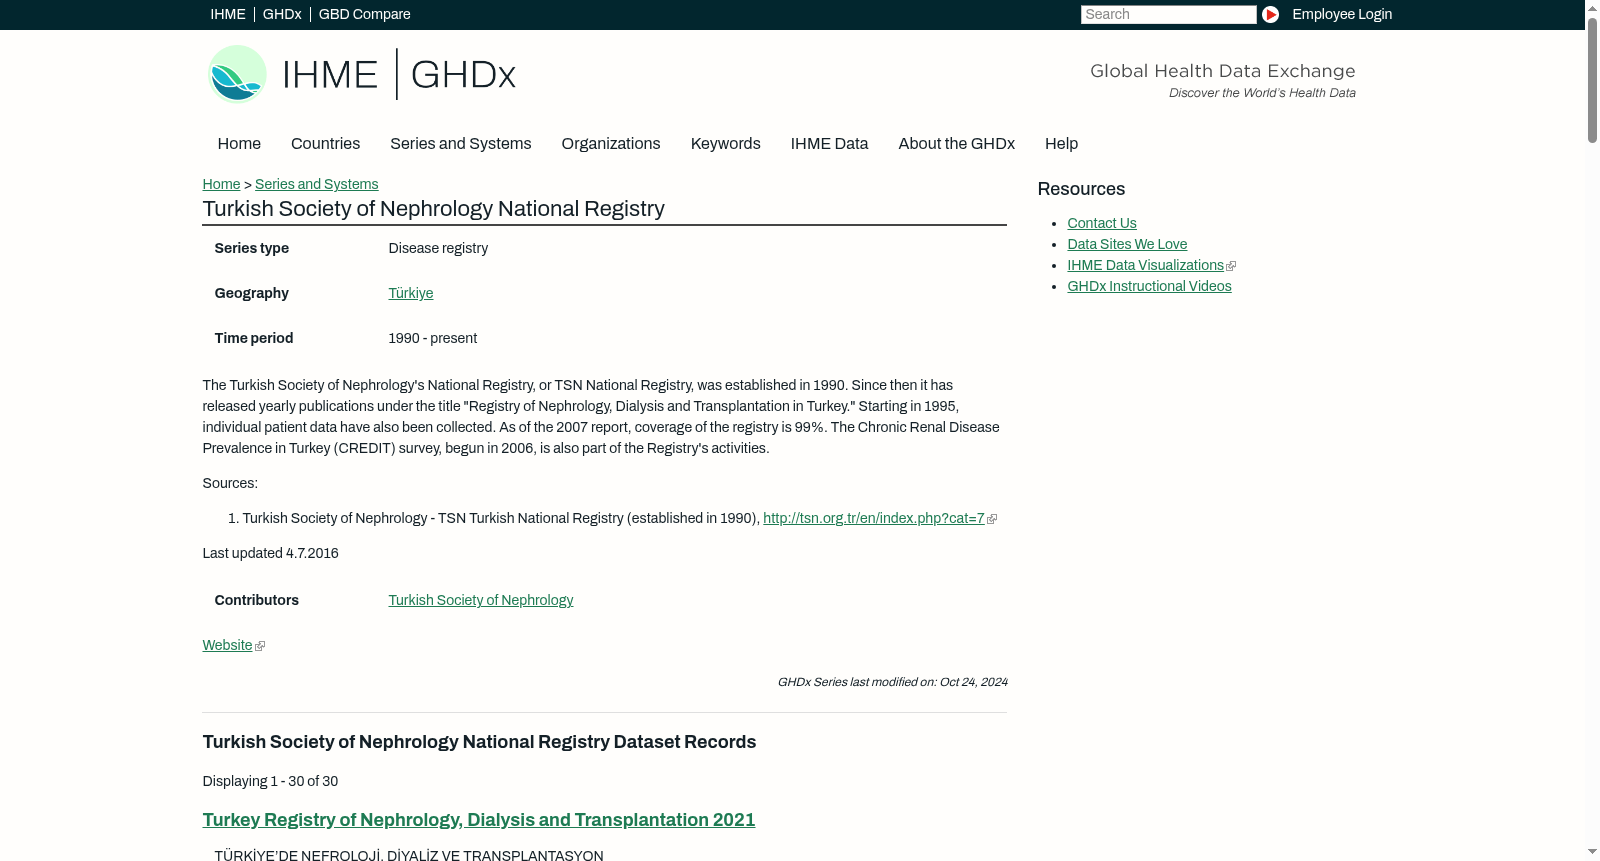This screenshot has height=861, width=1600.
Task: Click the 'Disease registry' series type value
Action: pyautogui.click(x=438, y=248)
